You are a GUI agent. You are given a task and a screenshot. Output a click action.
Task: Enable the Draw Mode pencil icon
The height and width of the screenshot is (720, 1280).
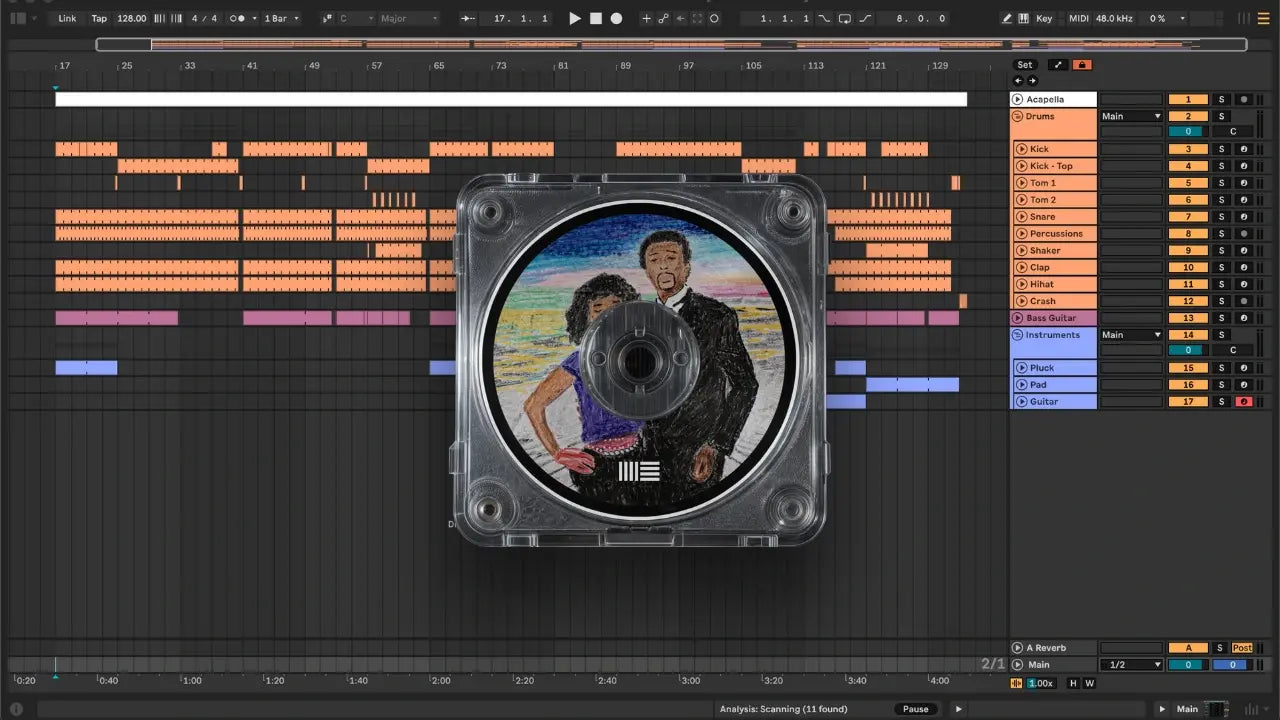coord(1007,18)
